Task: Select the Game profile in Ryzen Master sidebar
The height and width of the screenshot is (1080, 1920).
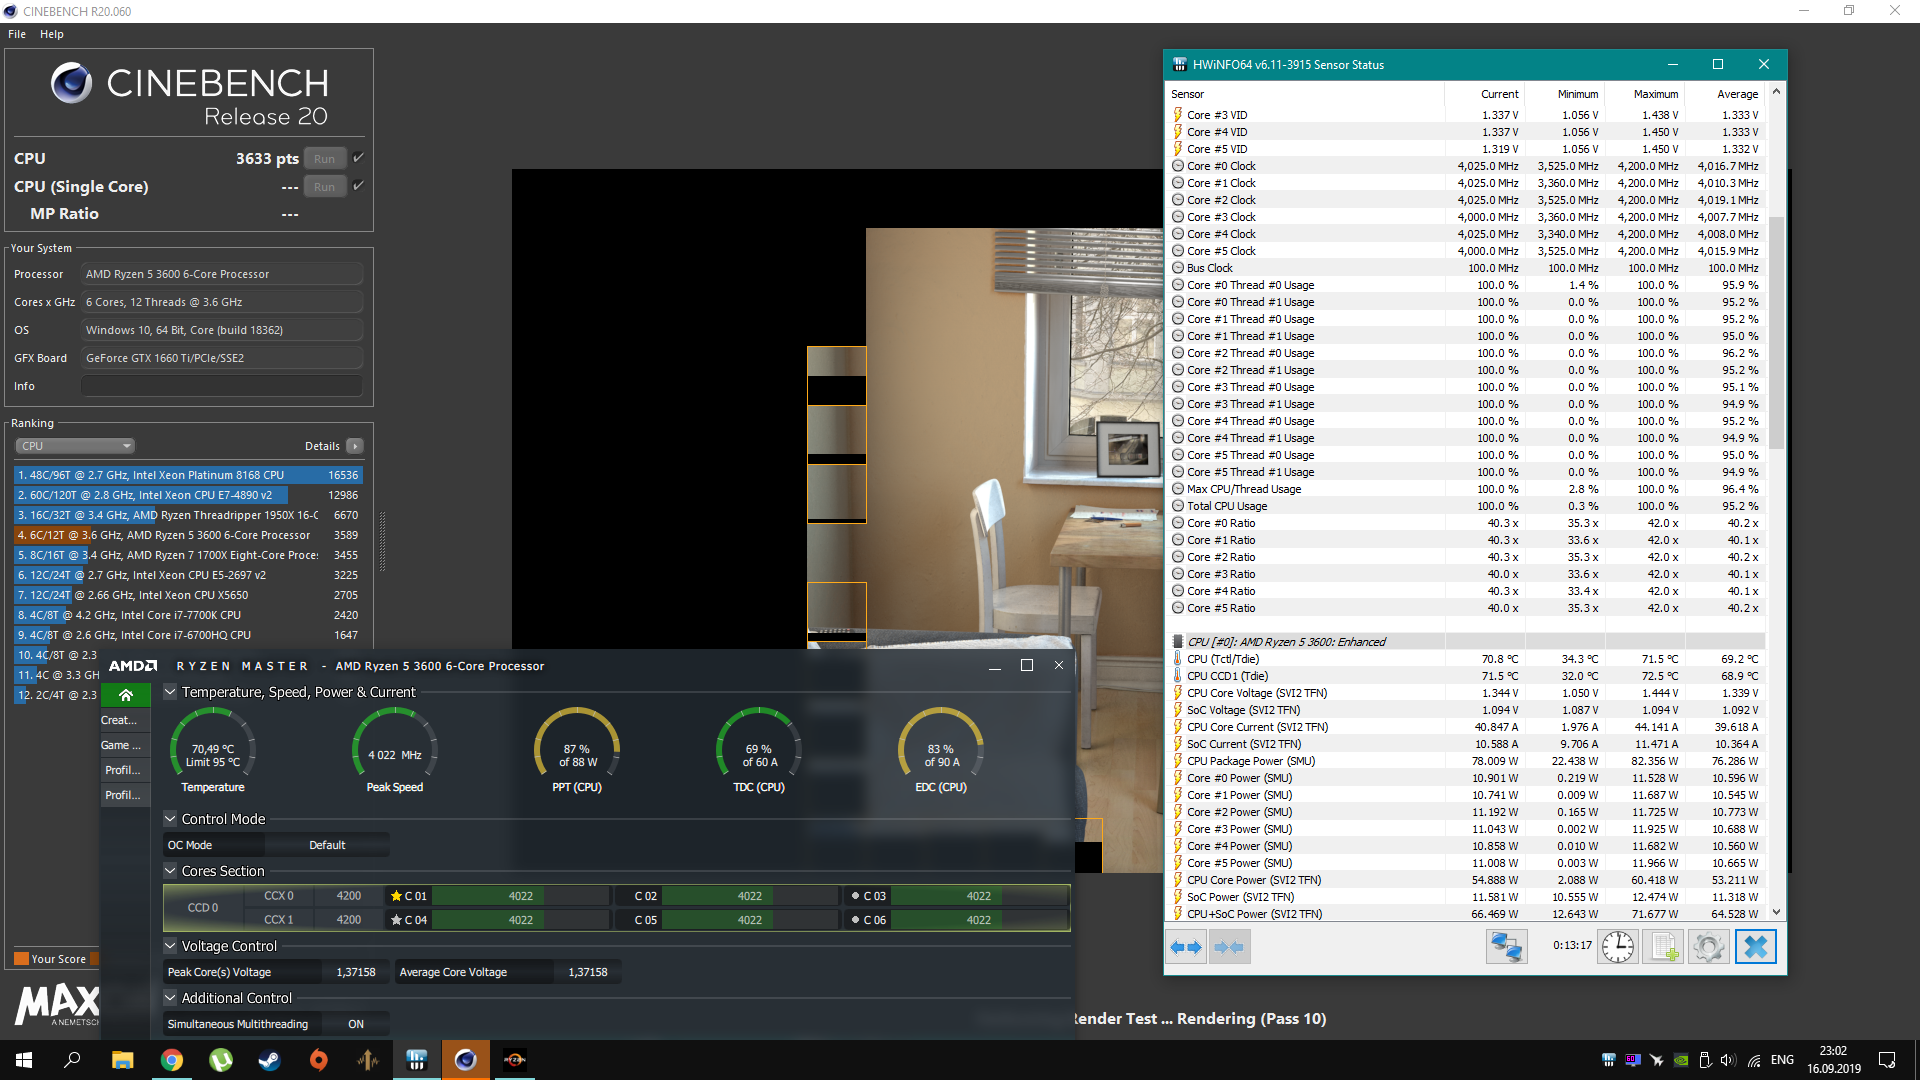Action: [122, 745]
